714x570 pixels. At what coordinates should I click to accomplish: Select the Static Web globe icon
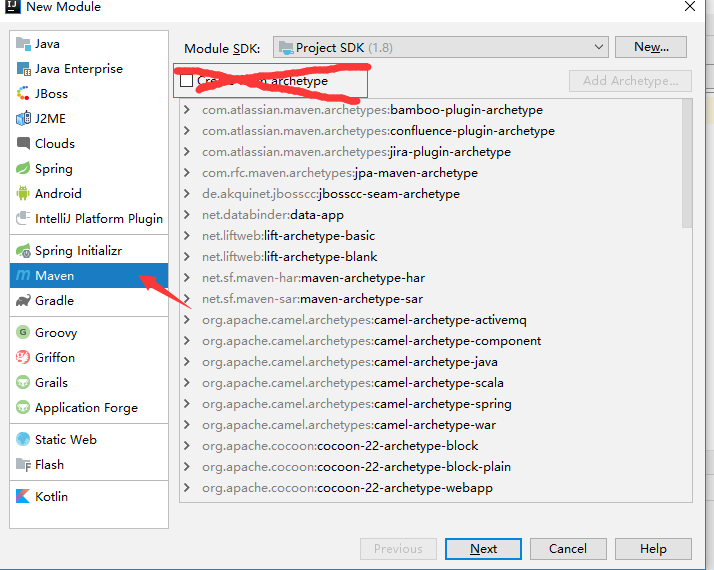pos(23,439)
